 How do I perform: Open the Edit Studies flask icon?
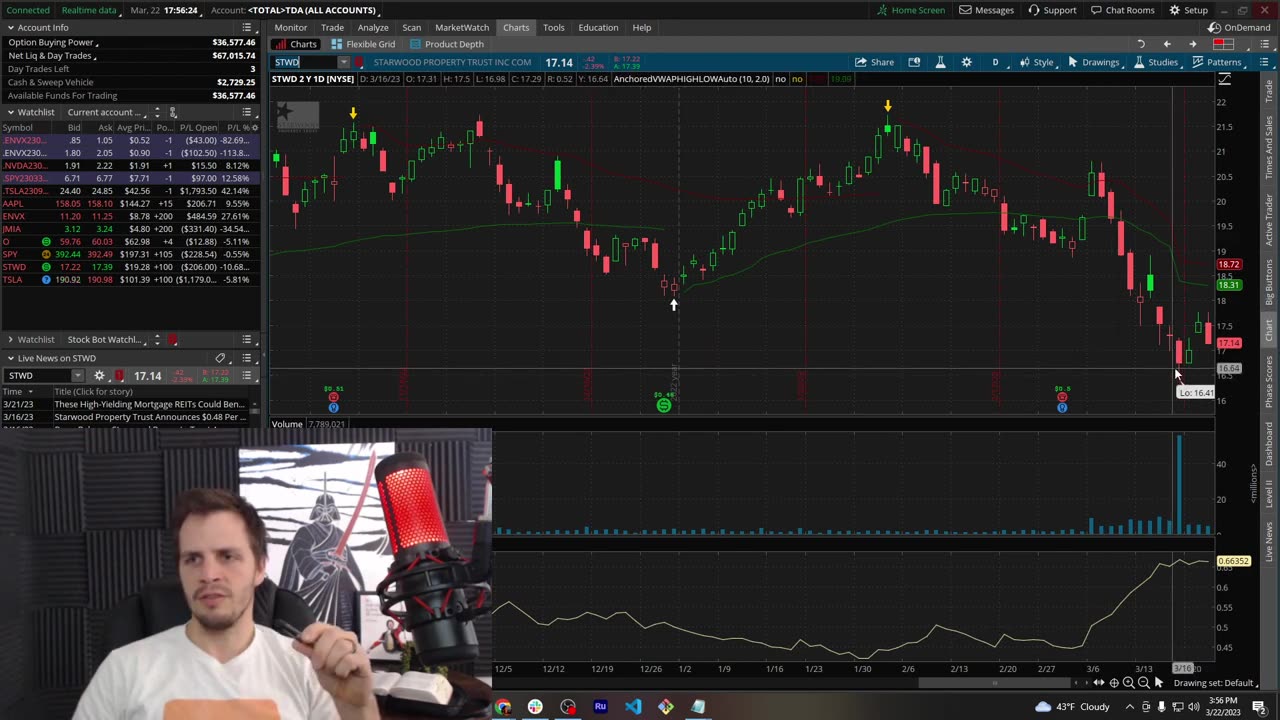tap(940, 62)
